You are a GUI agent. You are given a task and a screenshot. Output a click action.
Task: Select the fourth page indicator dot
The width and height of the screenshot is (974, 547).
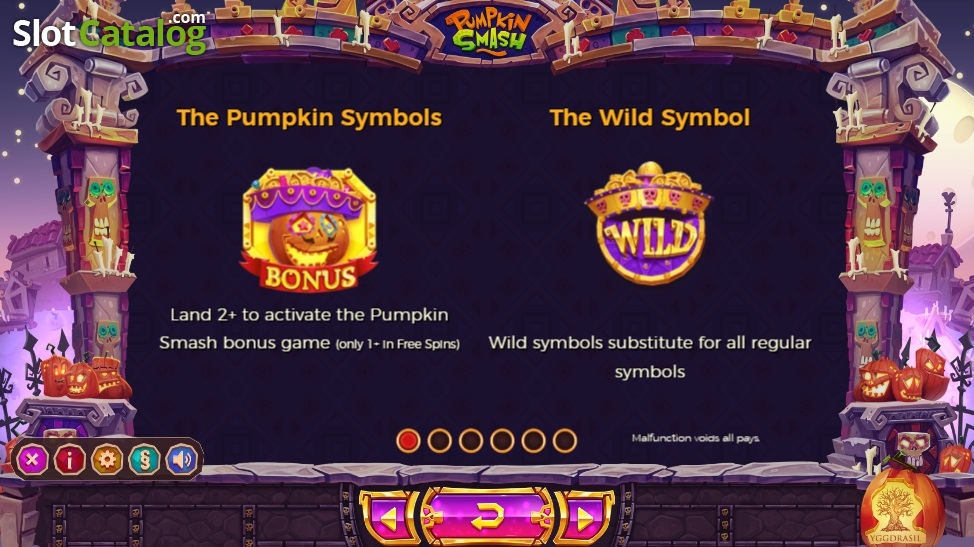coord(502,441)
